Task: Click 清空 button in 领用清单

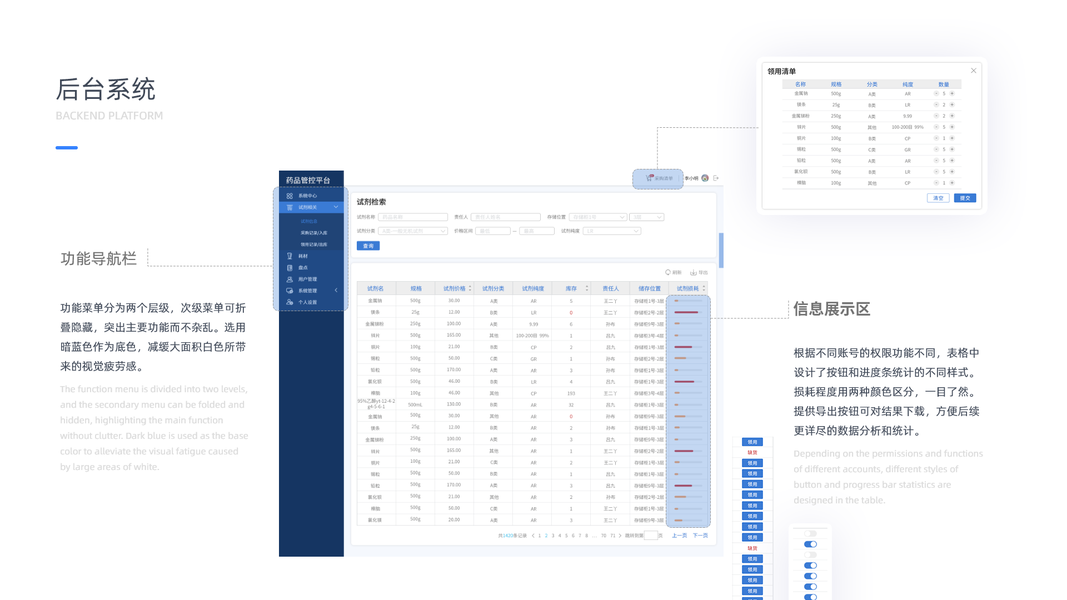Action: click(x=938, y=198)
